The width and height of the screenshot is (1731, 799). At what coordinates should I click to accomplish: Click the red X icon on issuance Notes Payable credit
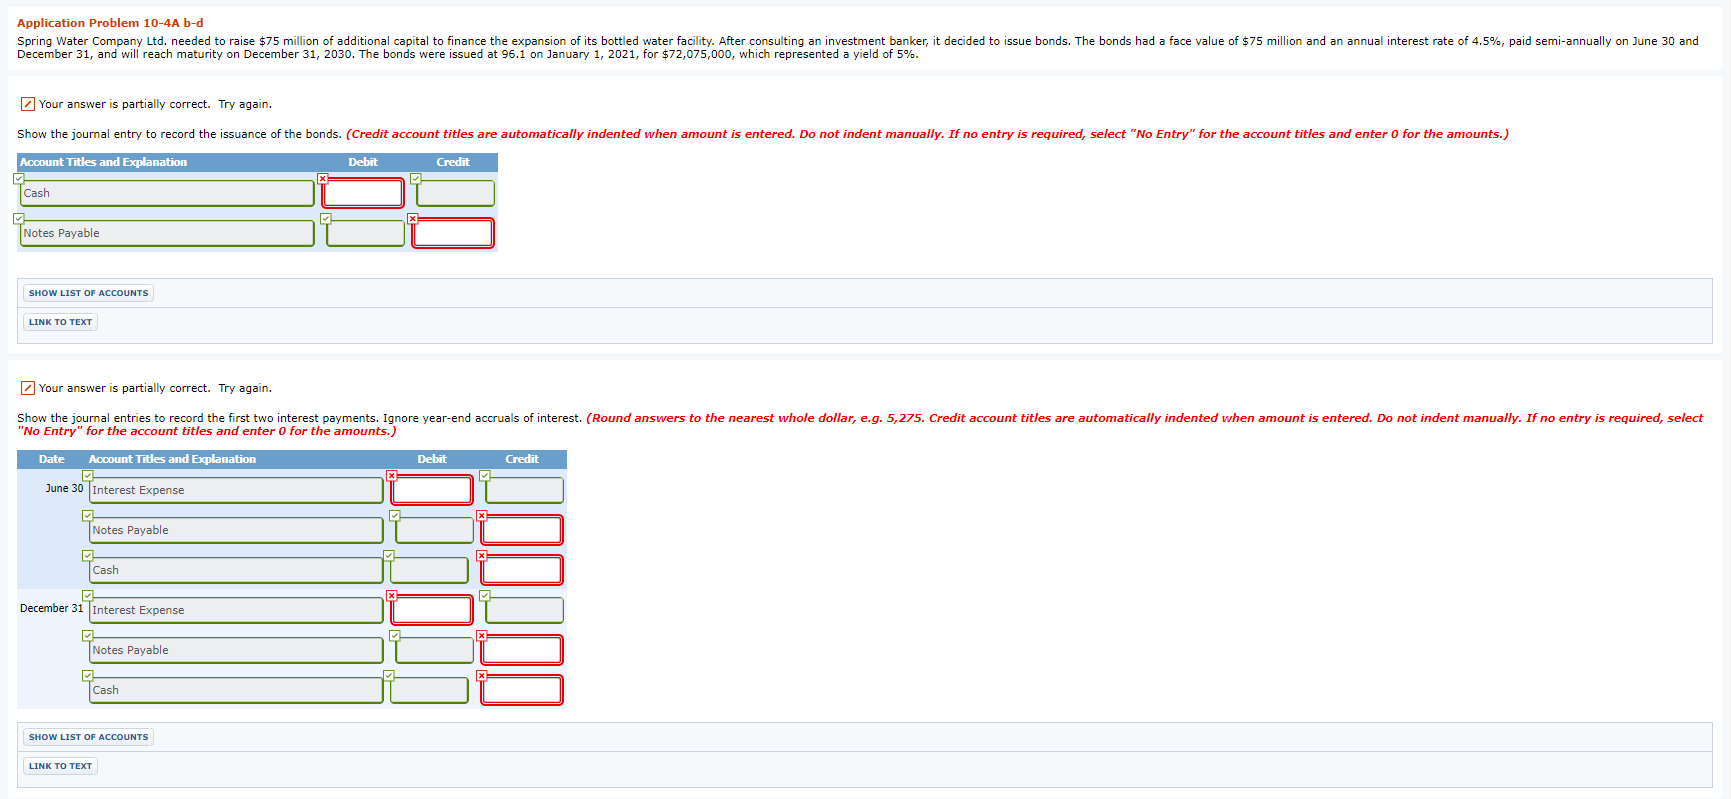(412, 218)
